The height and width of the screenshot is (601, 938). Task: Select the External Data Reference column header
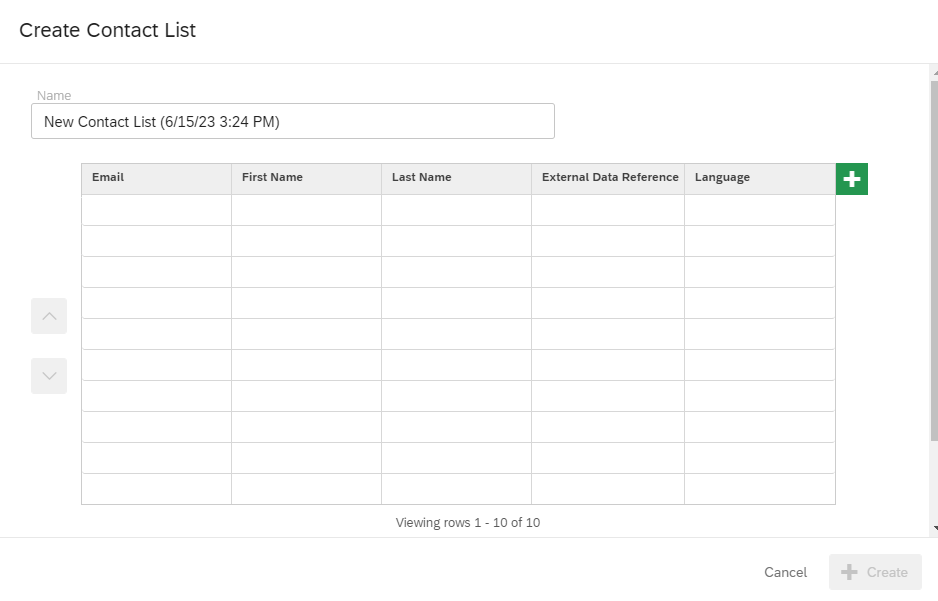pos(608,177)
